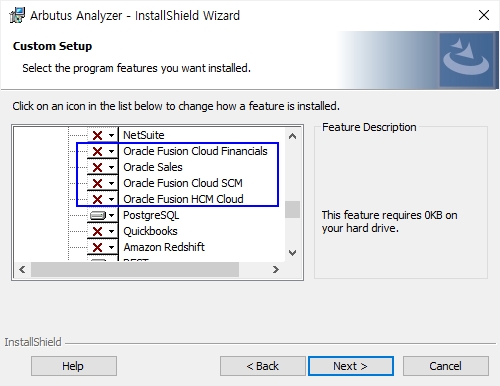Viewport: 500px width, 386px height.
Task: Click the hard drive icon next to PostgreSQL
Action: click(98, 216)
